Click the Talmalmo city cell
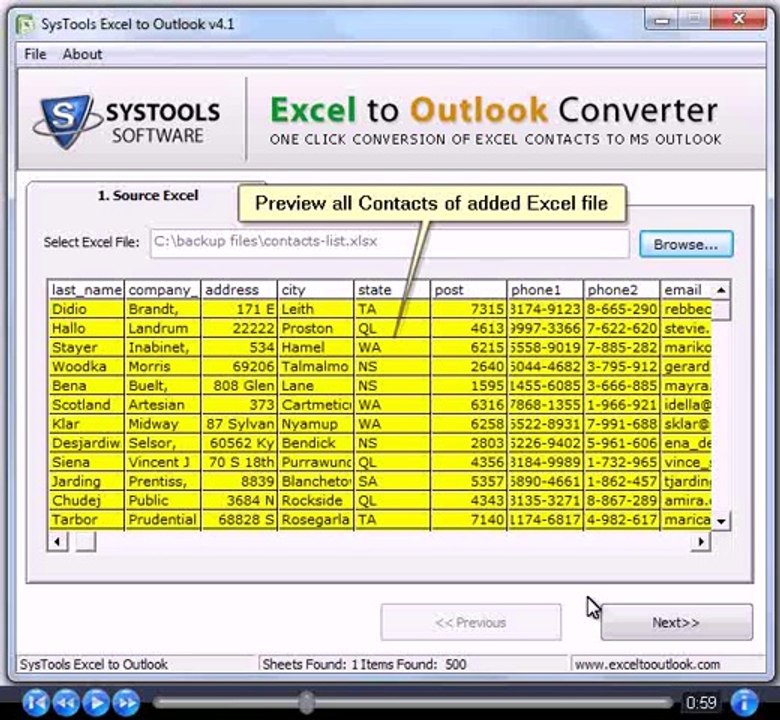 (x=316, y=367)
